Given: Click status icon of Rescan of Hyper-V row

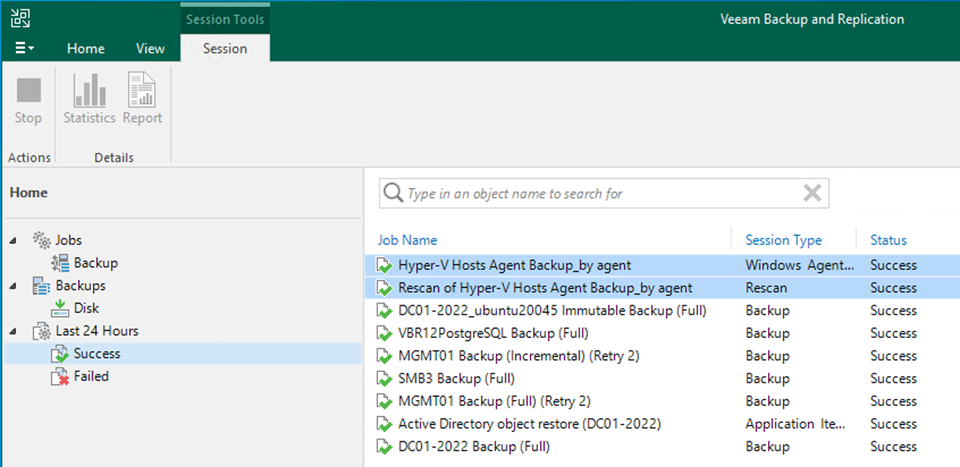Looking at the screenshot, I should [384, 288].
